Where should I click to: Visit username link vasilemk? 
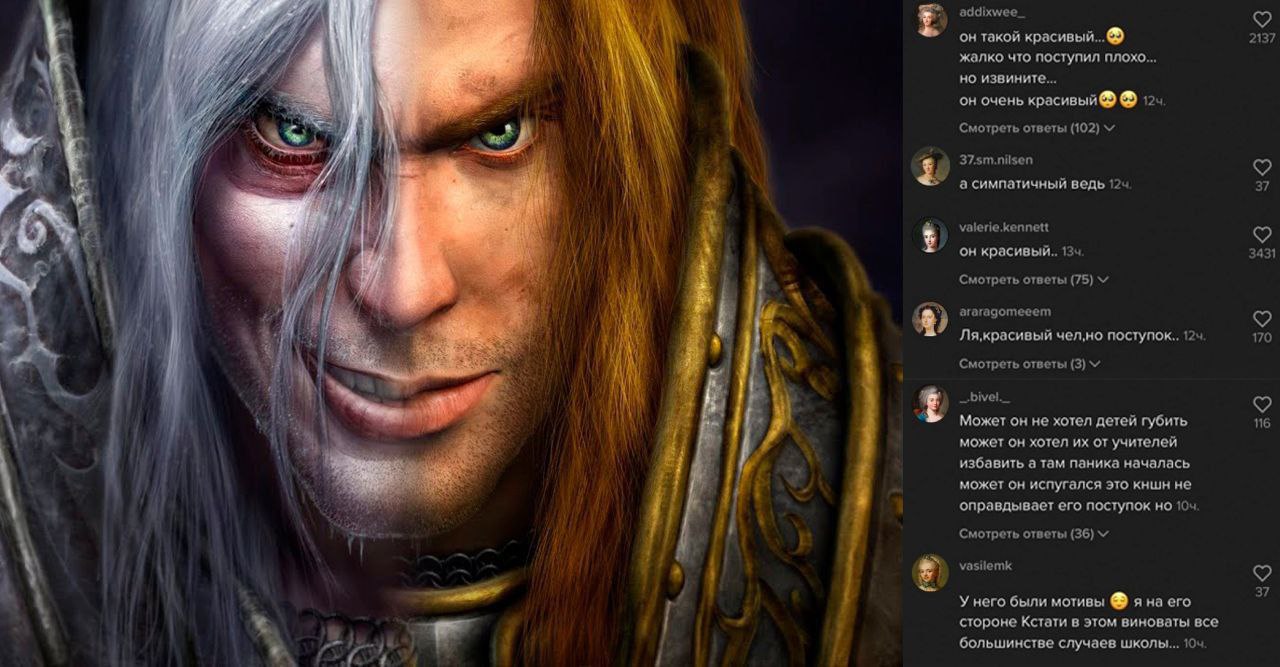[x=986, y=566]
